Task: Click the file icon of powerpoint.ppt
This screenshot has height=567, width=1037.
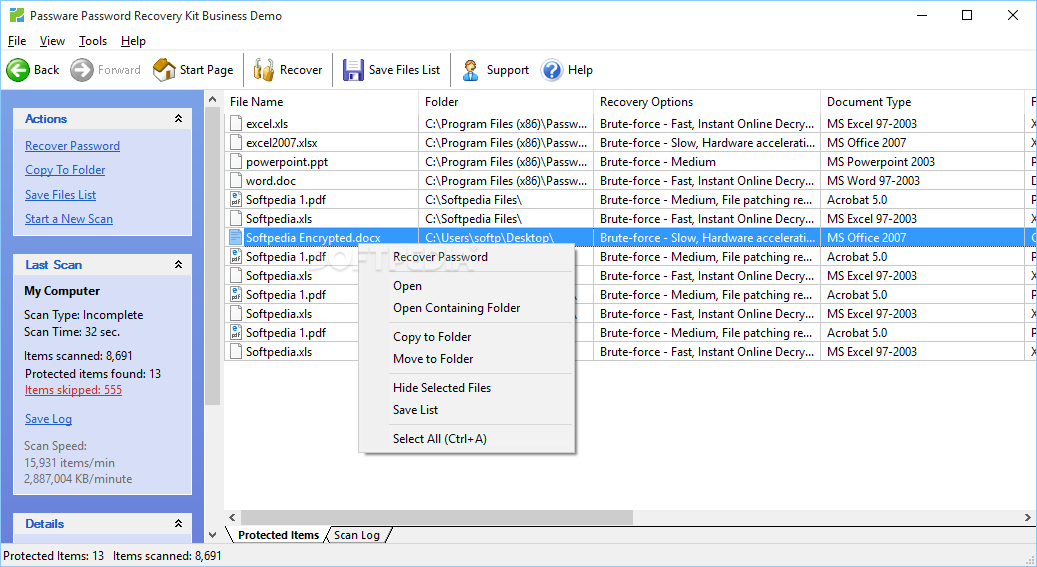Action: point(235,162)
